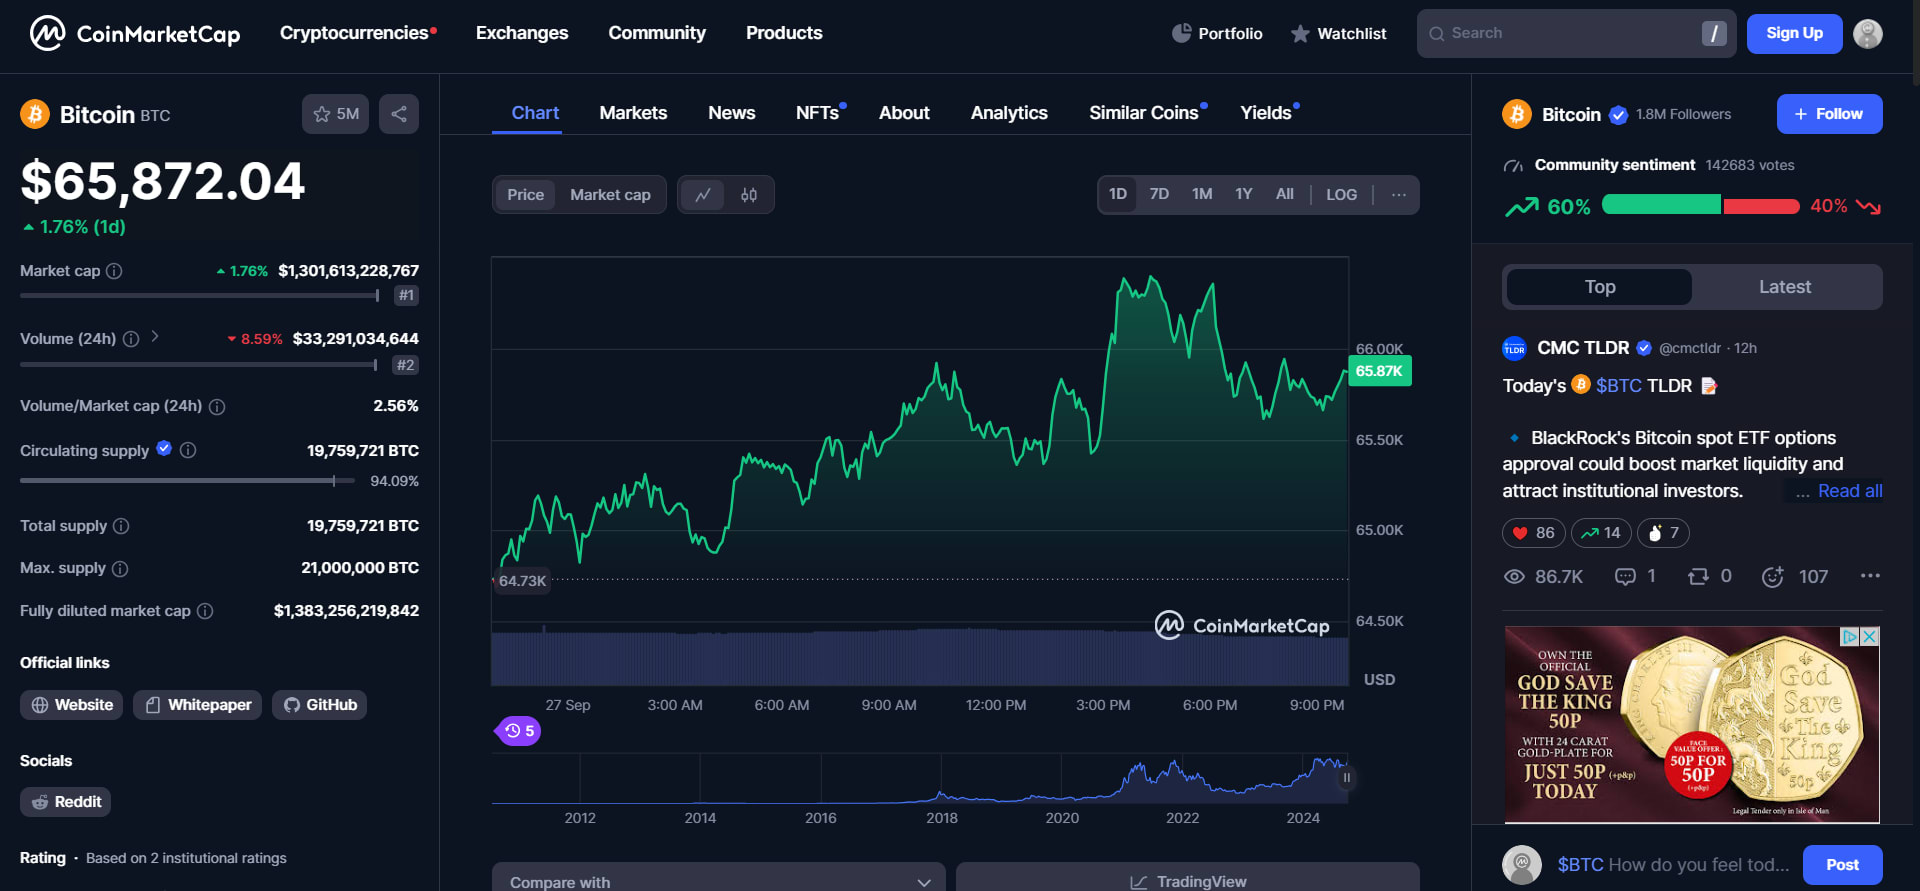Click the purple events badge with 5
The height and width of the screenshot is (891, 1920).
518,731
